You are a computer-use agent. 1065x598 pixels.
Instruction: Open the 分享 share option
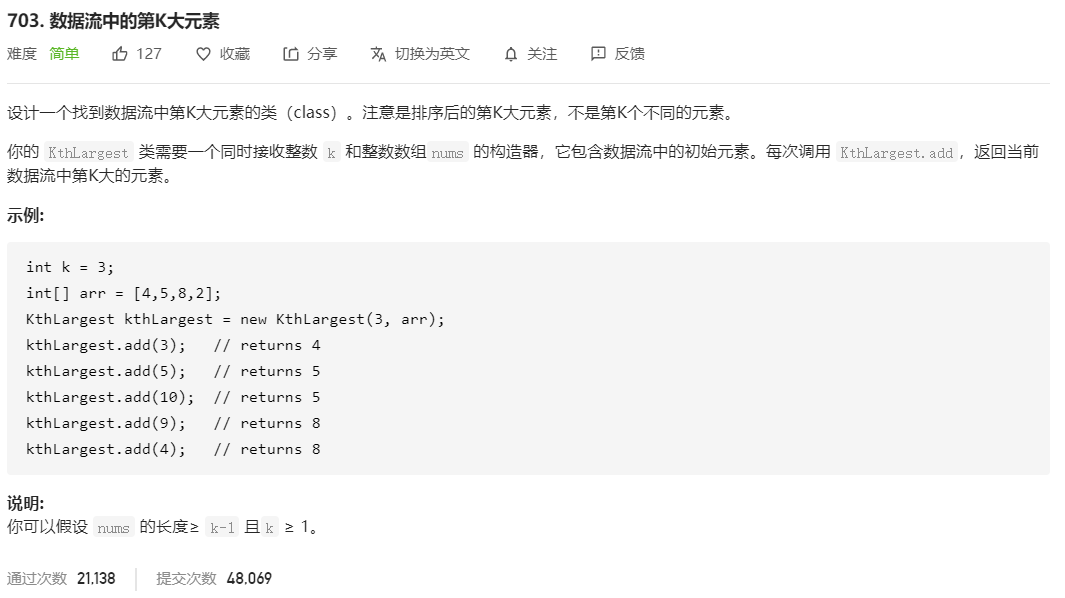322,54
